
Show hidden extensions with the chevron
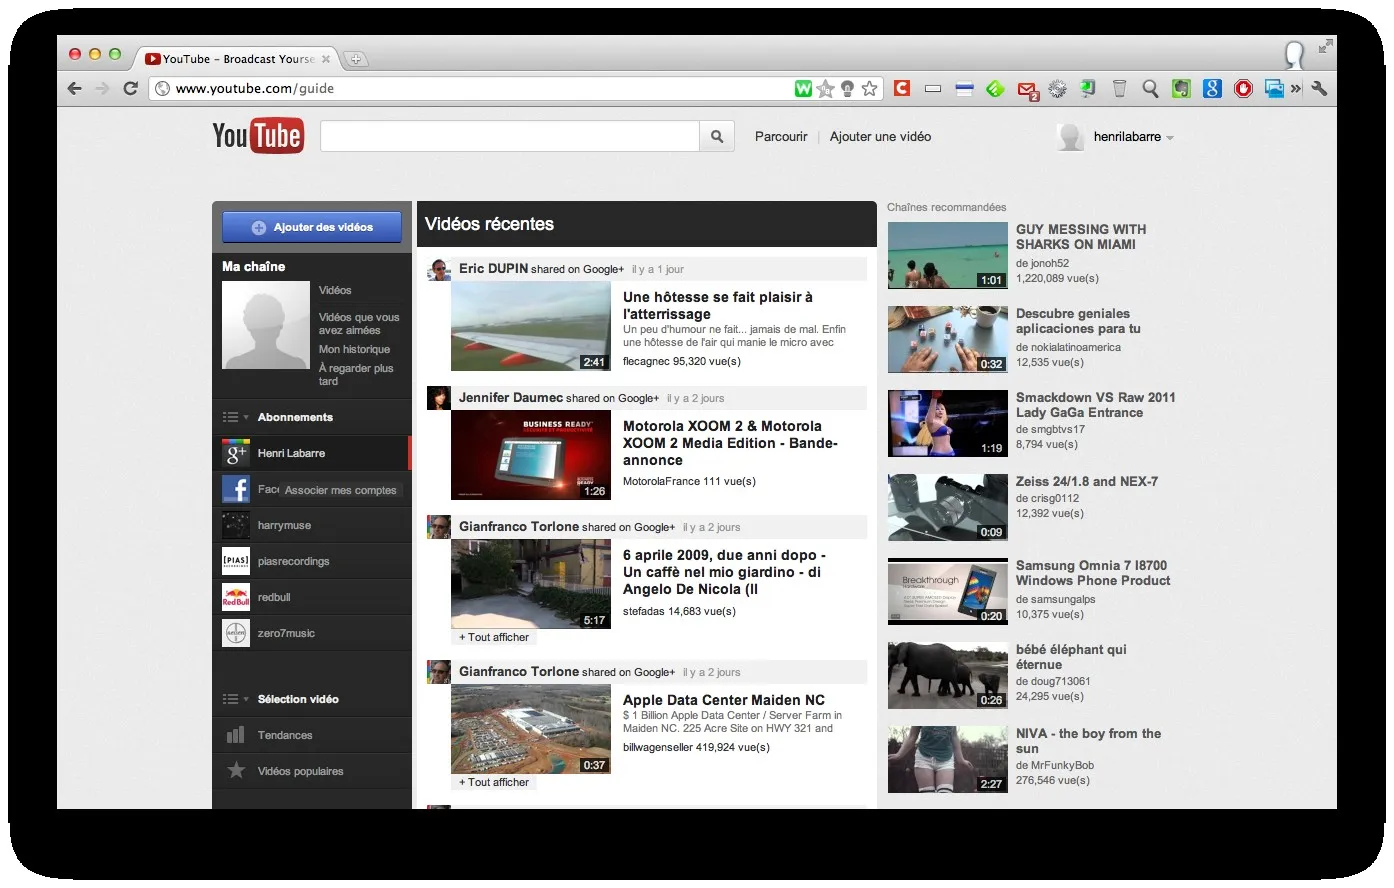pos(1296,88)
